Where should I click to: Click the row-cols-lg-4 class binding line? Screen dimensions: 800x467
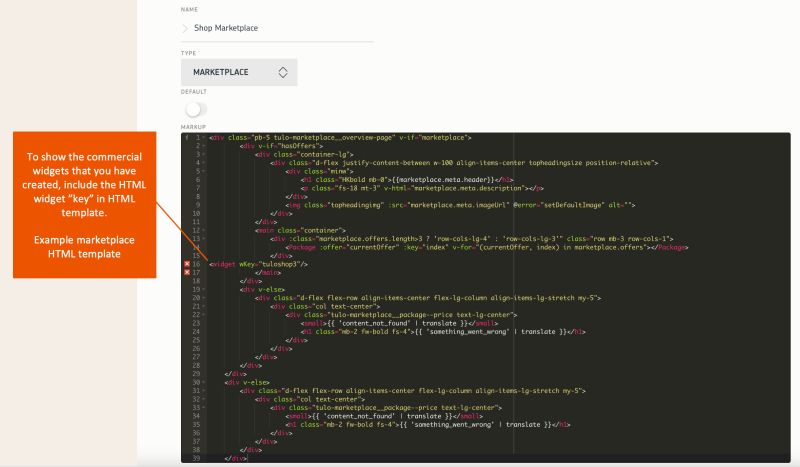472,239
